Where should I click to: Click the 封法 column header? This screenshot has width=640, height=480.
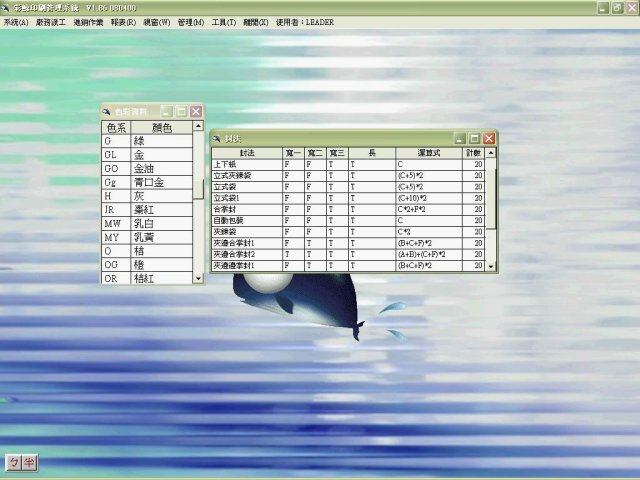[x=246, y=152]
